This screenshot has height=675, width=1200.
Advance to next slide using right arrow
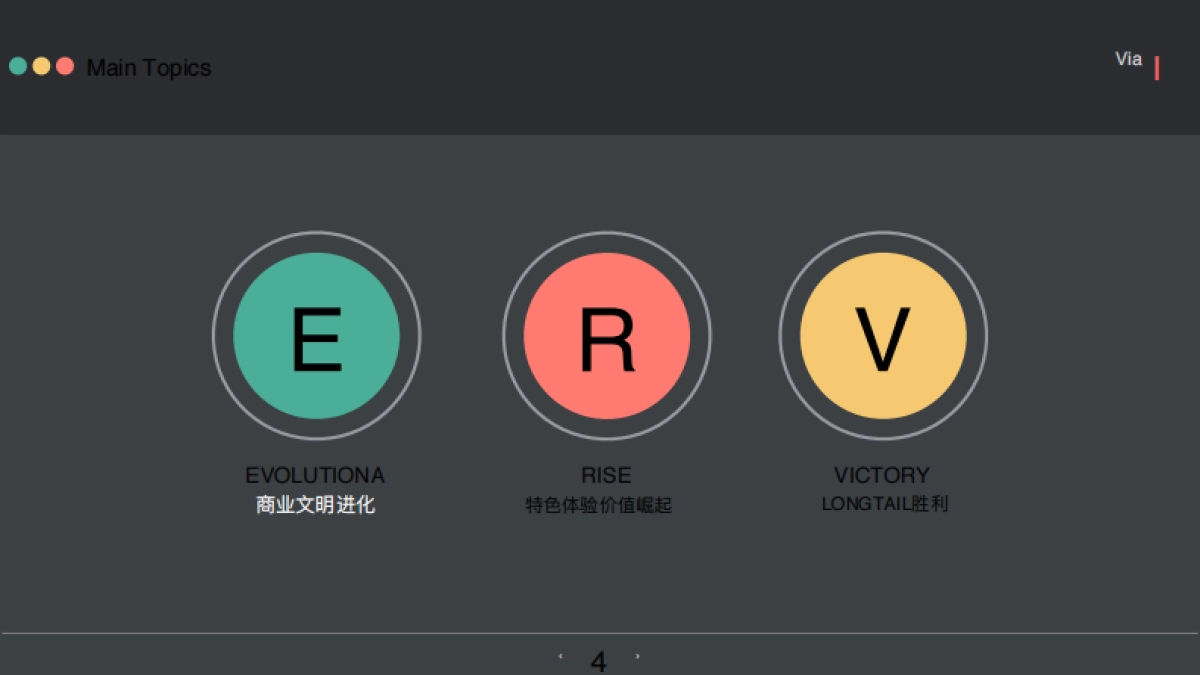[x=638, y=657]
